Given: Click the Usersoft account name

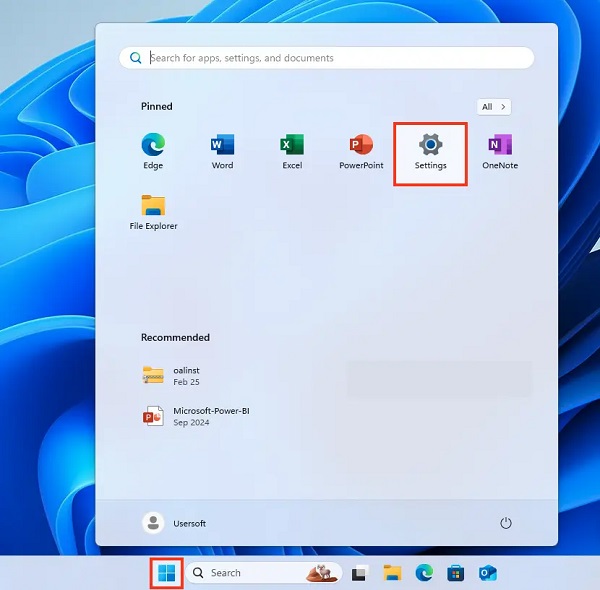Looking at the screenshot, I should (x=189, y=523).
